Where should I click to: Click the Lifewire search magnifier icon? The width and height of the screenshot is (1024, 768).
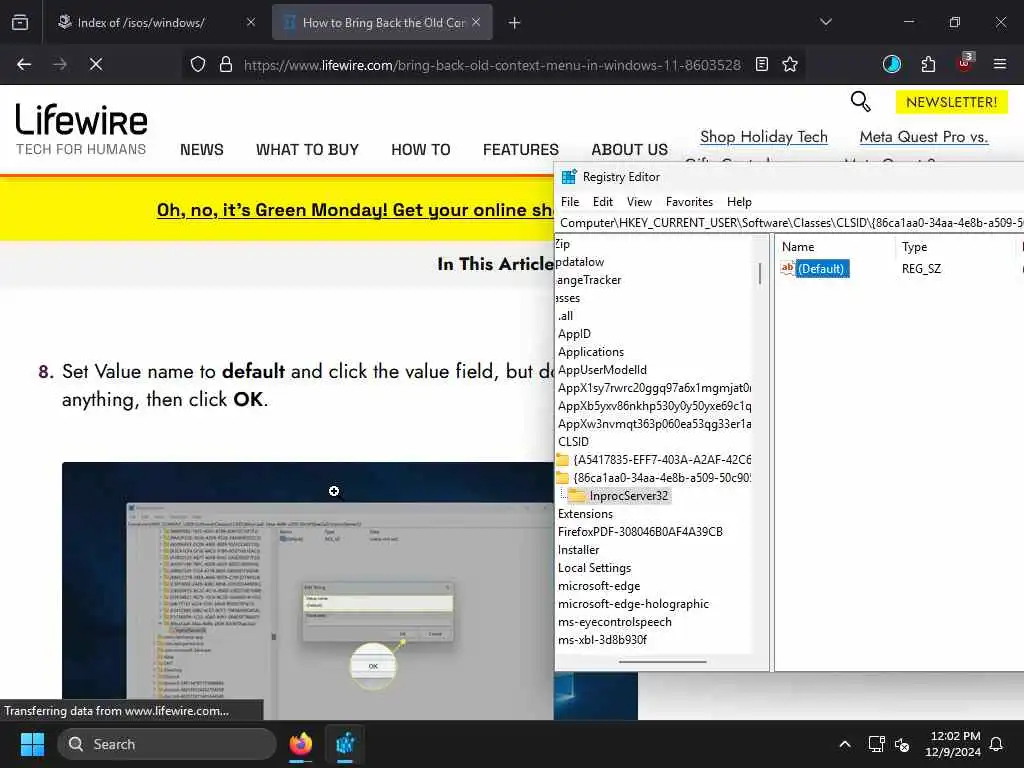coord(861,102)
